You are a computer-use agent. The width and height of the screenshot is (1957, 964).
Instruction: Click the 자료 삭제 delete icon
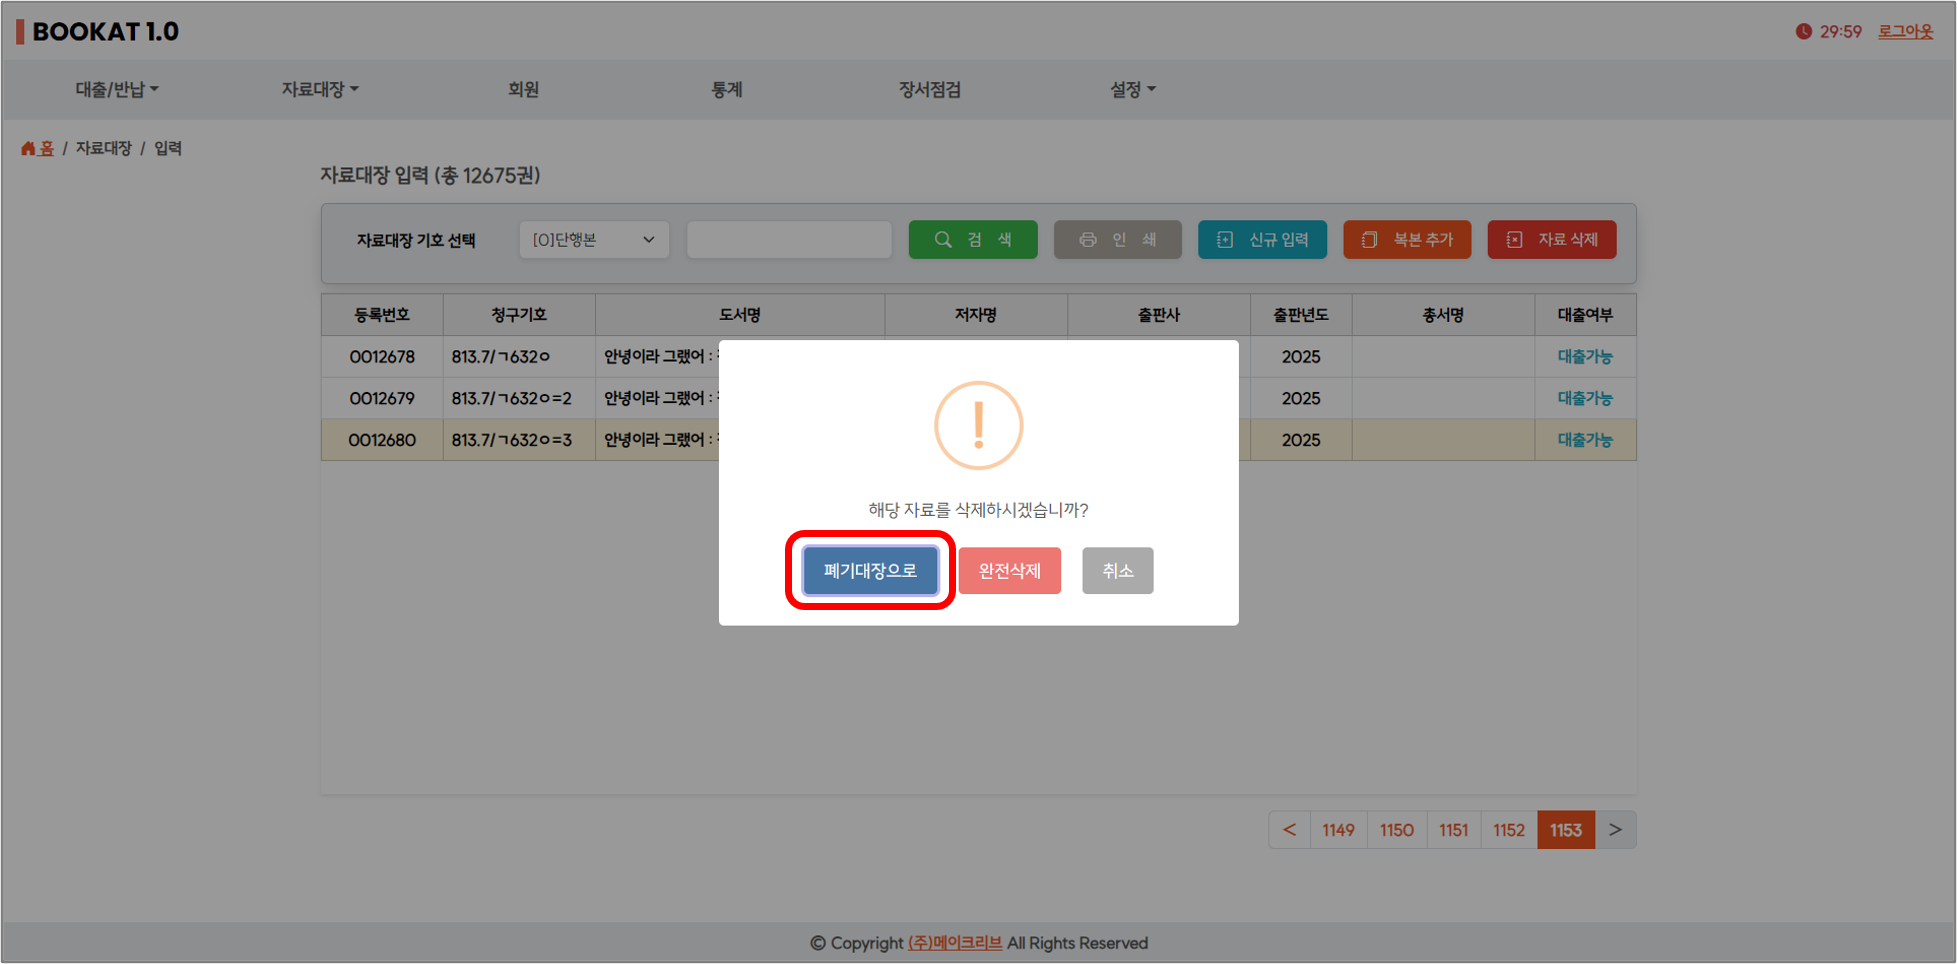(1514, 240)
